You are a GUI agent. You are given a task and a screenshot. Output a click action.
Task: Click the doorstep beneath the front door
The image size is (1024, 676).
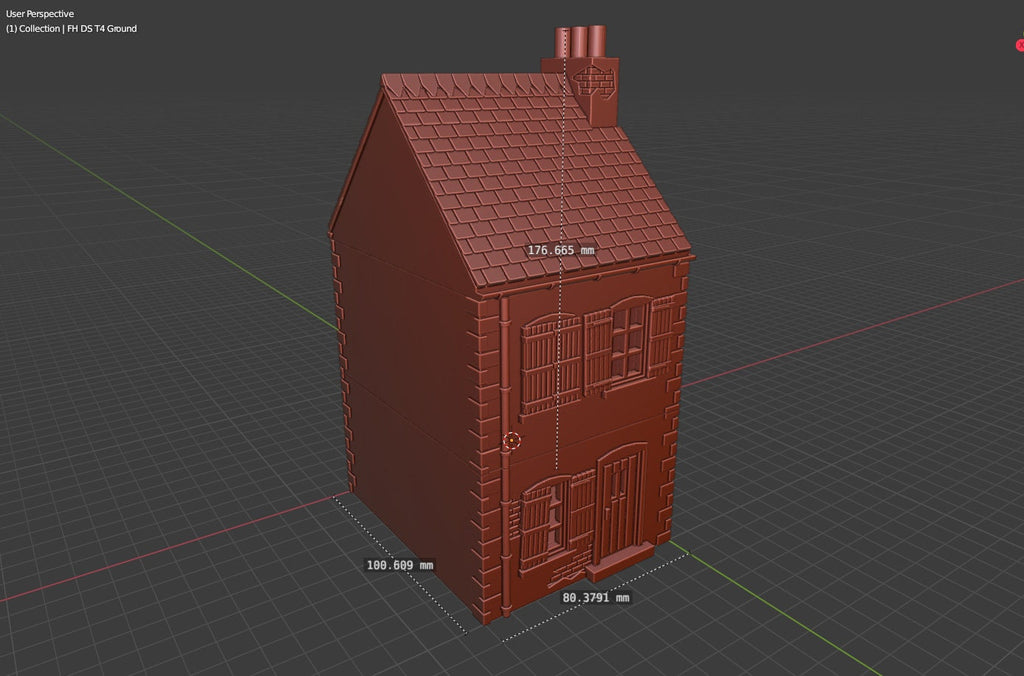point(622,565)
